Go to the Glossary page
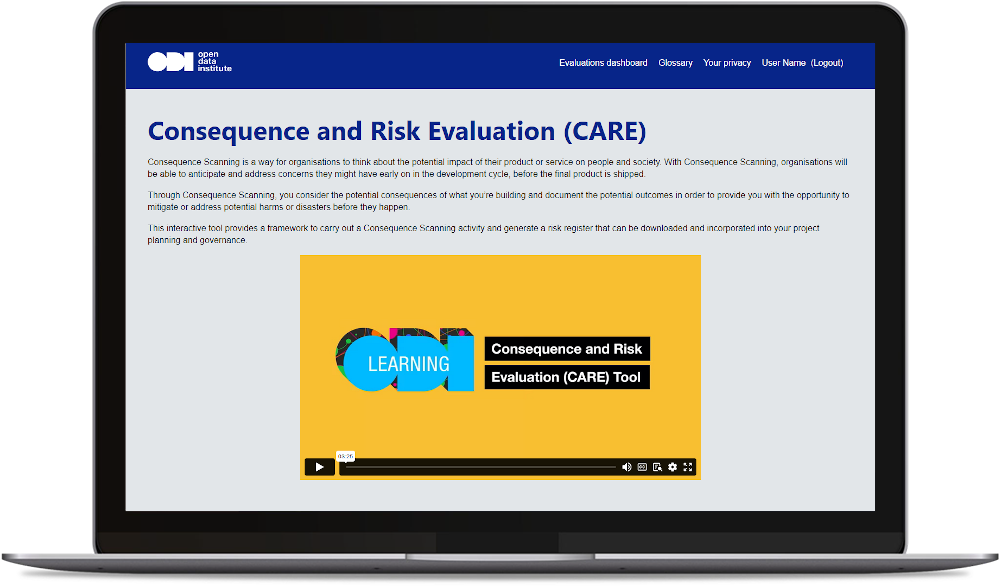 (675, 63)
